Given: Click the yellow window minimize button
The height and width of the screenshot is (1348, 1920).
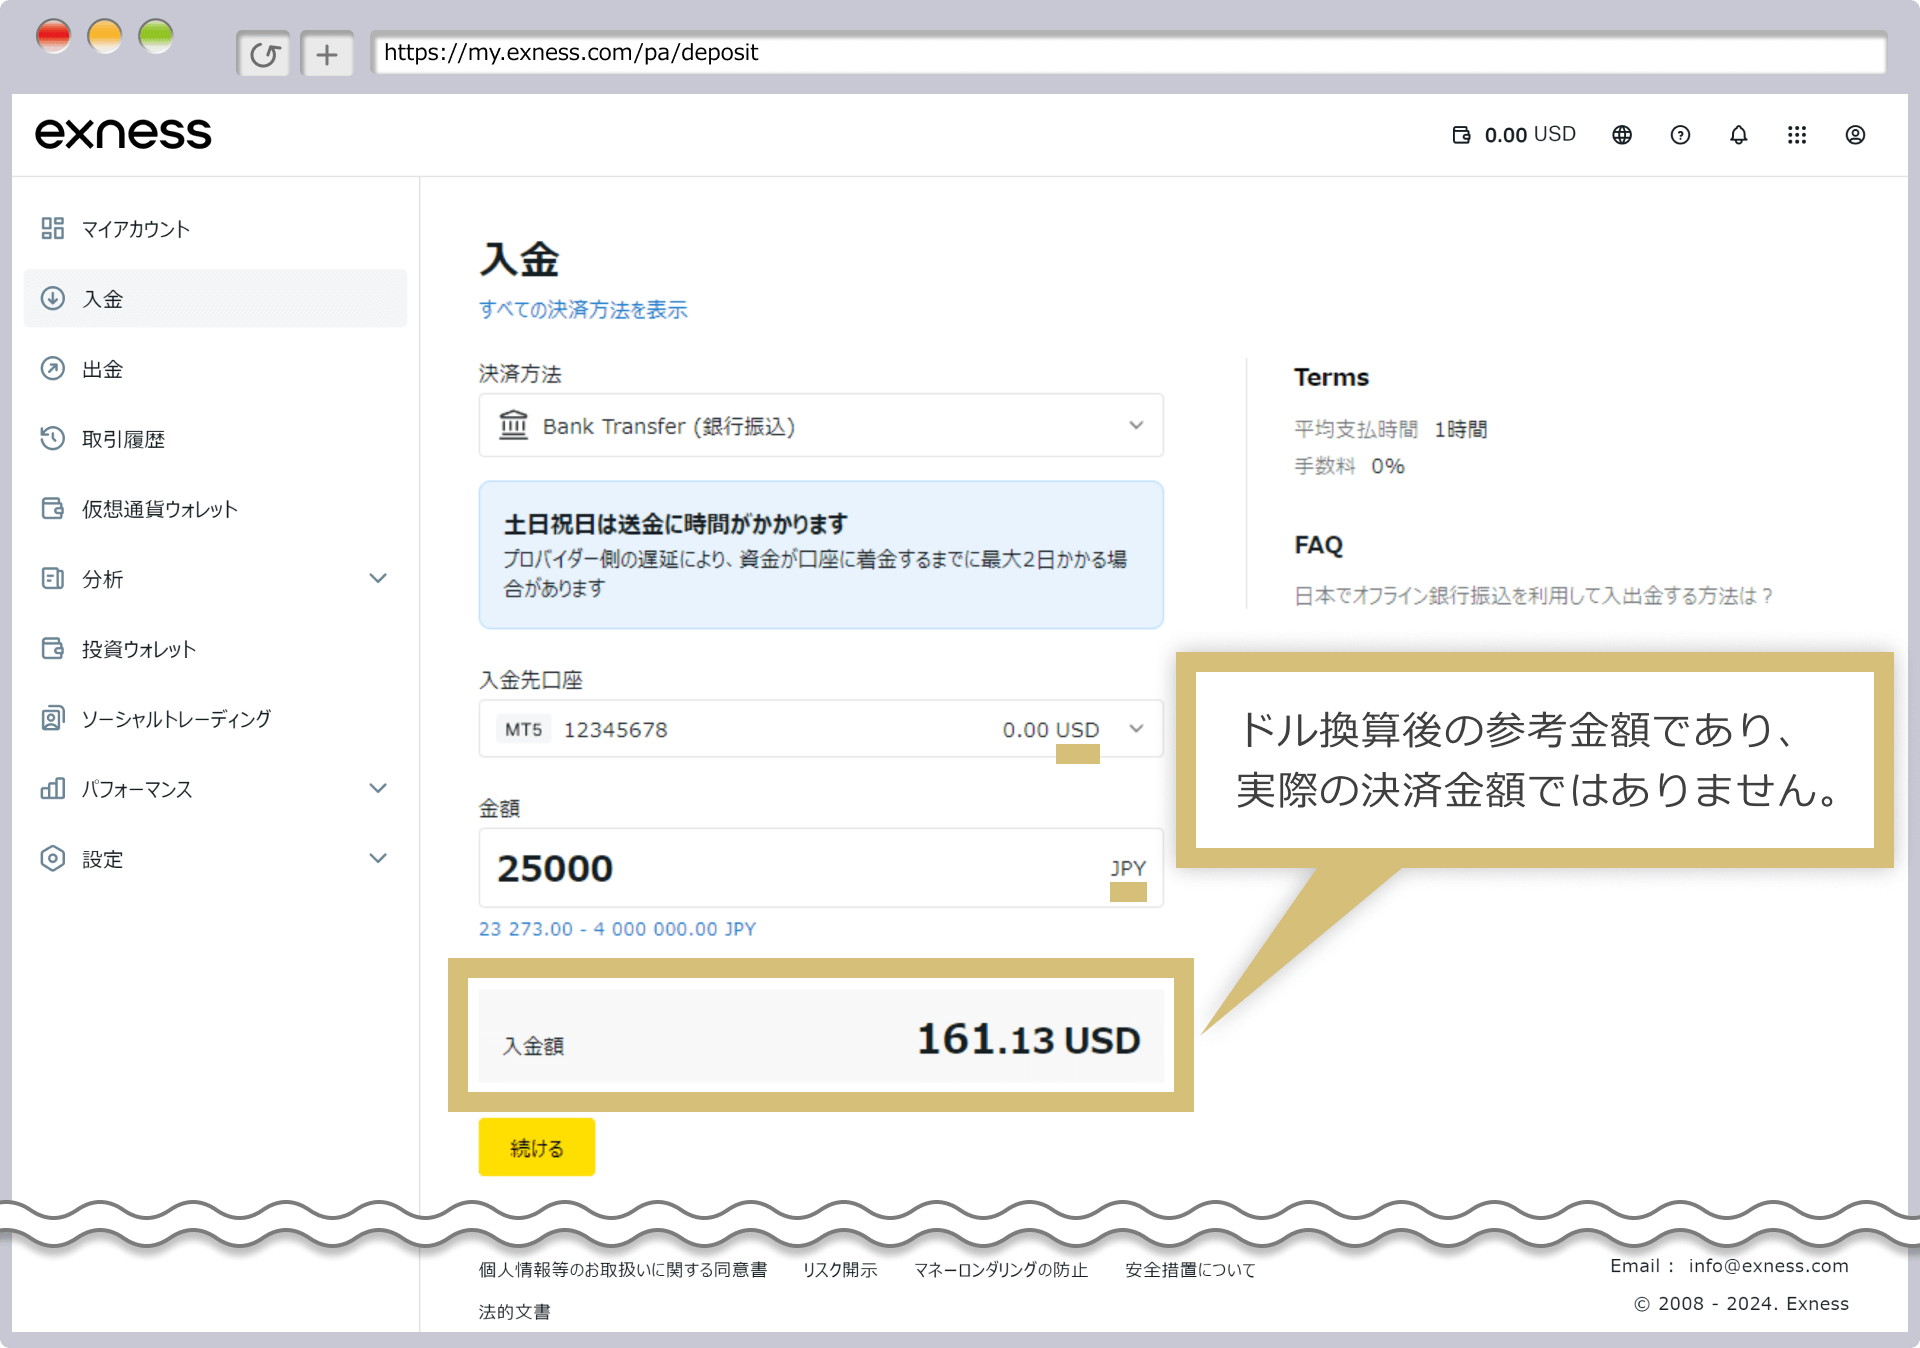Looking at the screenshot, I should [105, 36].
